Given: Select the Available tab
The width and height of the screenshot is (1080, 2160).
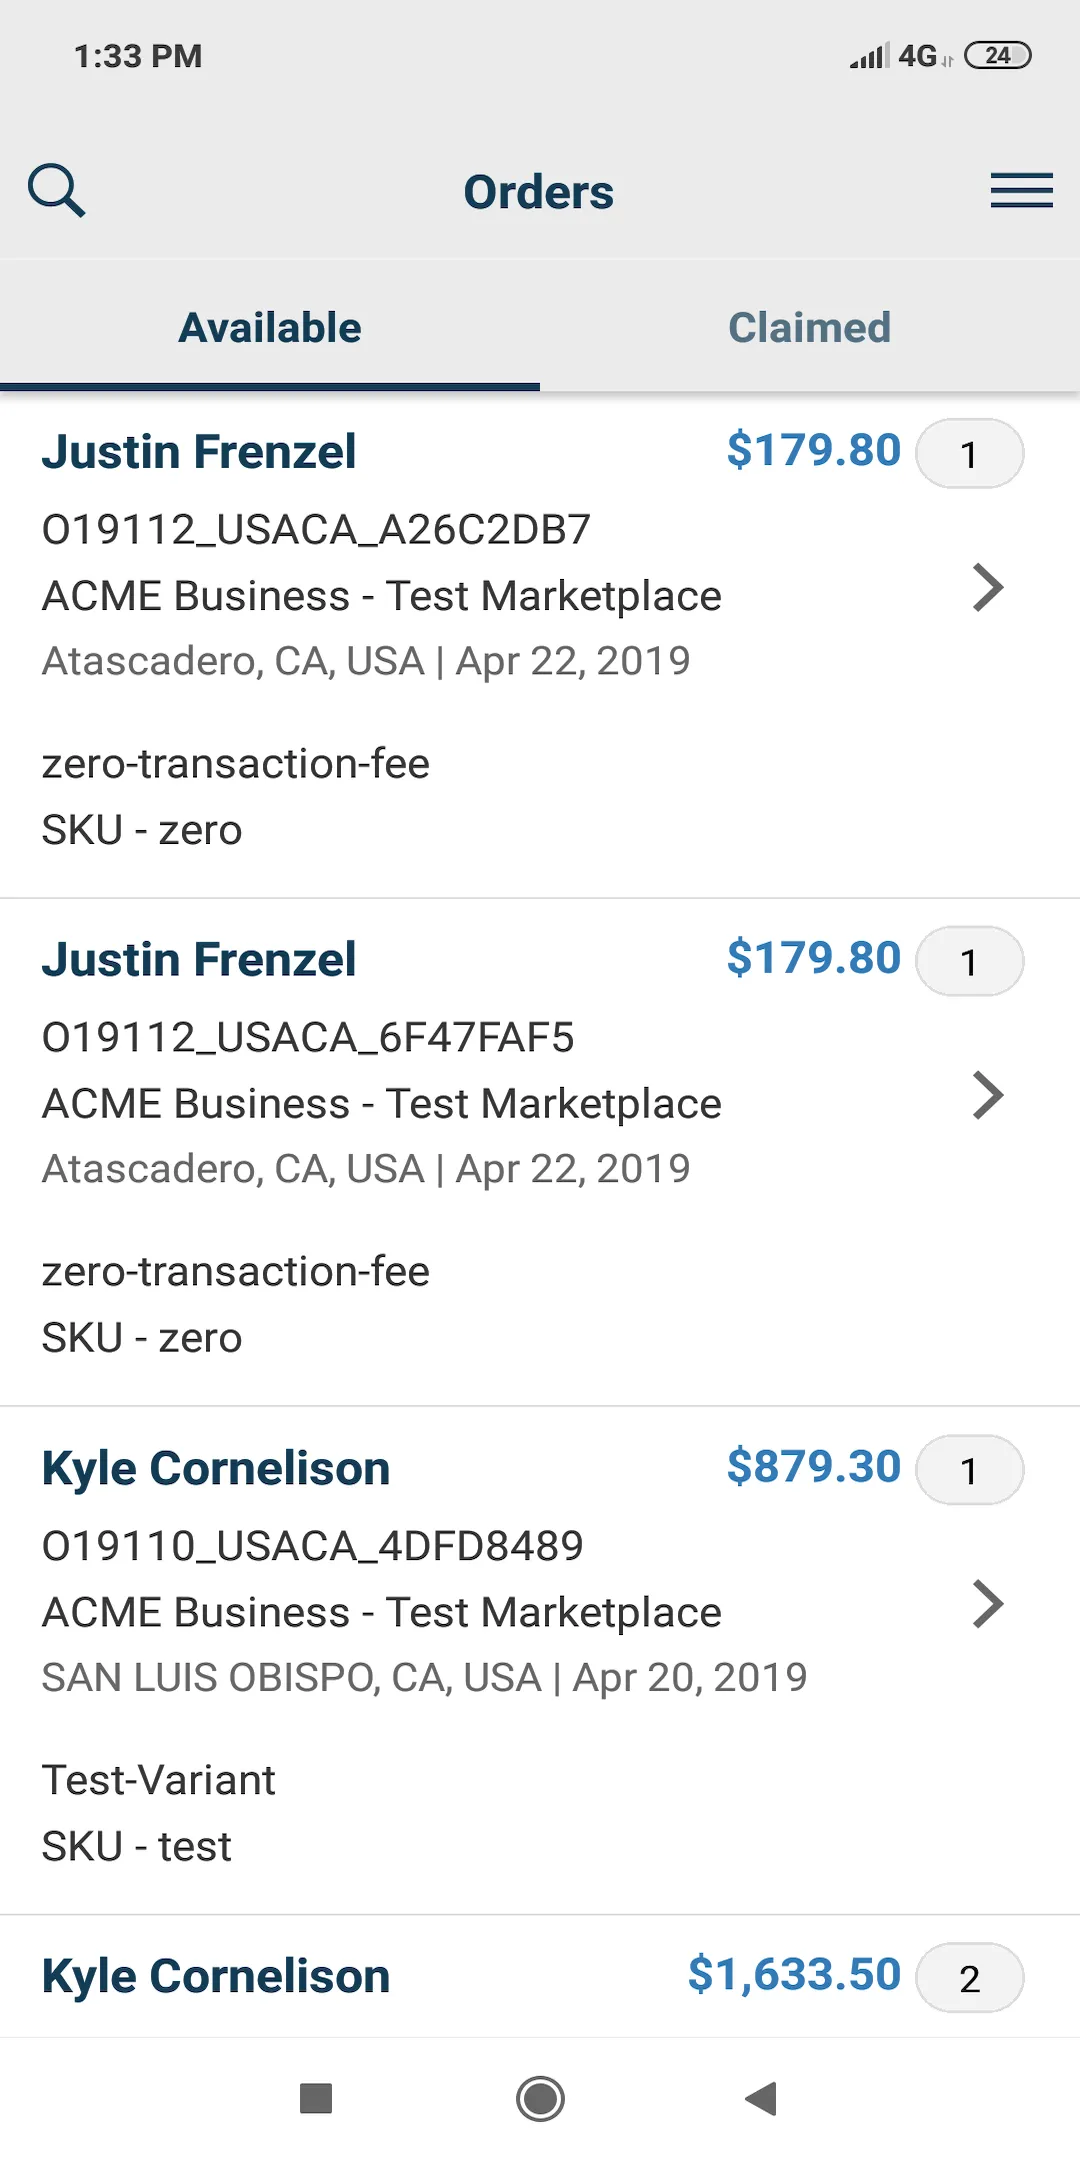Looking at the screenshot, I should click(270, 327).
